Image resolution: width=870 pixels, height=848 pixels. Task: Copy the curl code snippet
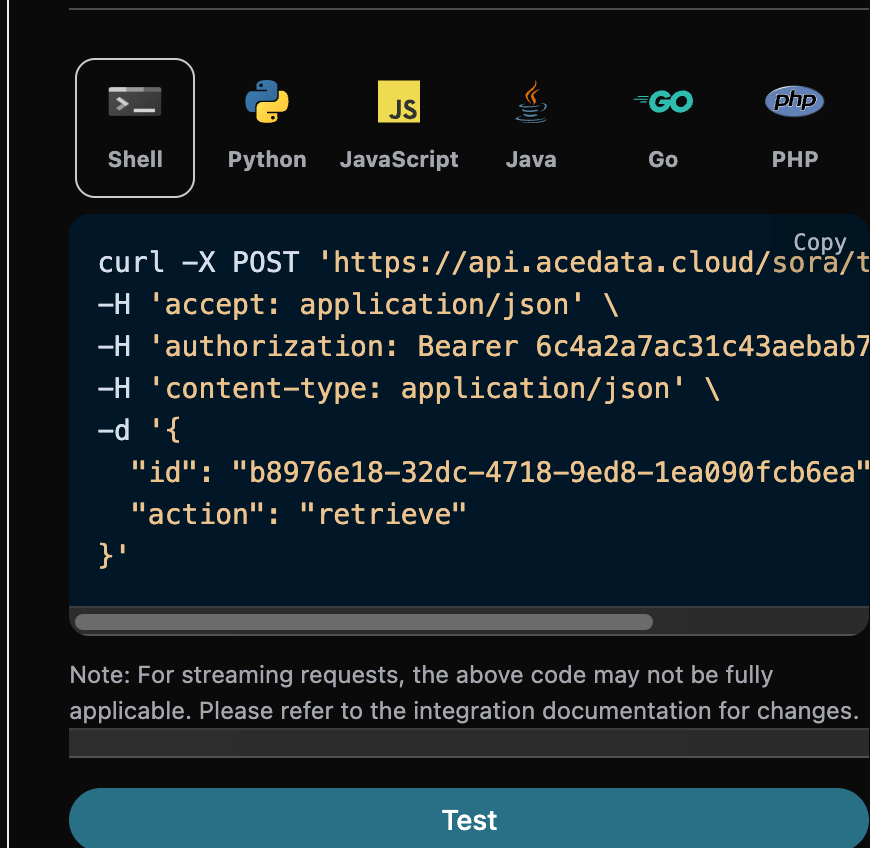tap(819, 242)
